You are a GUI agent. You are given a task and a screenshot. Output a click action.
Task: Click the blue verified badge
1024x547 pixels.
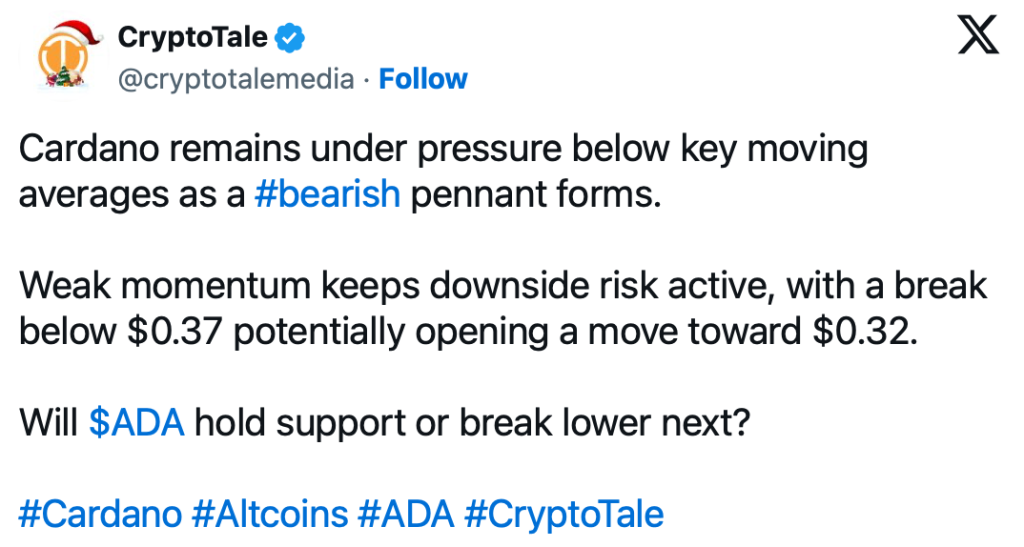point(291,38)
